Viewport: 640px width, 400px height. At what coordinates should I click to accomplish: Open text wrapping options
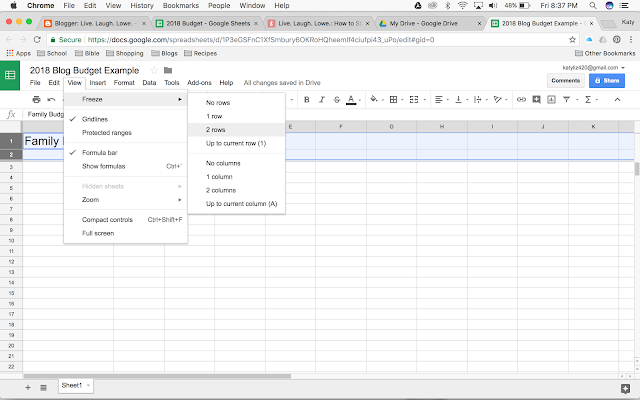pyautogui.click(x=478, y=99)
